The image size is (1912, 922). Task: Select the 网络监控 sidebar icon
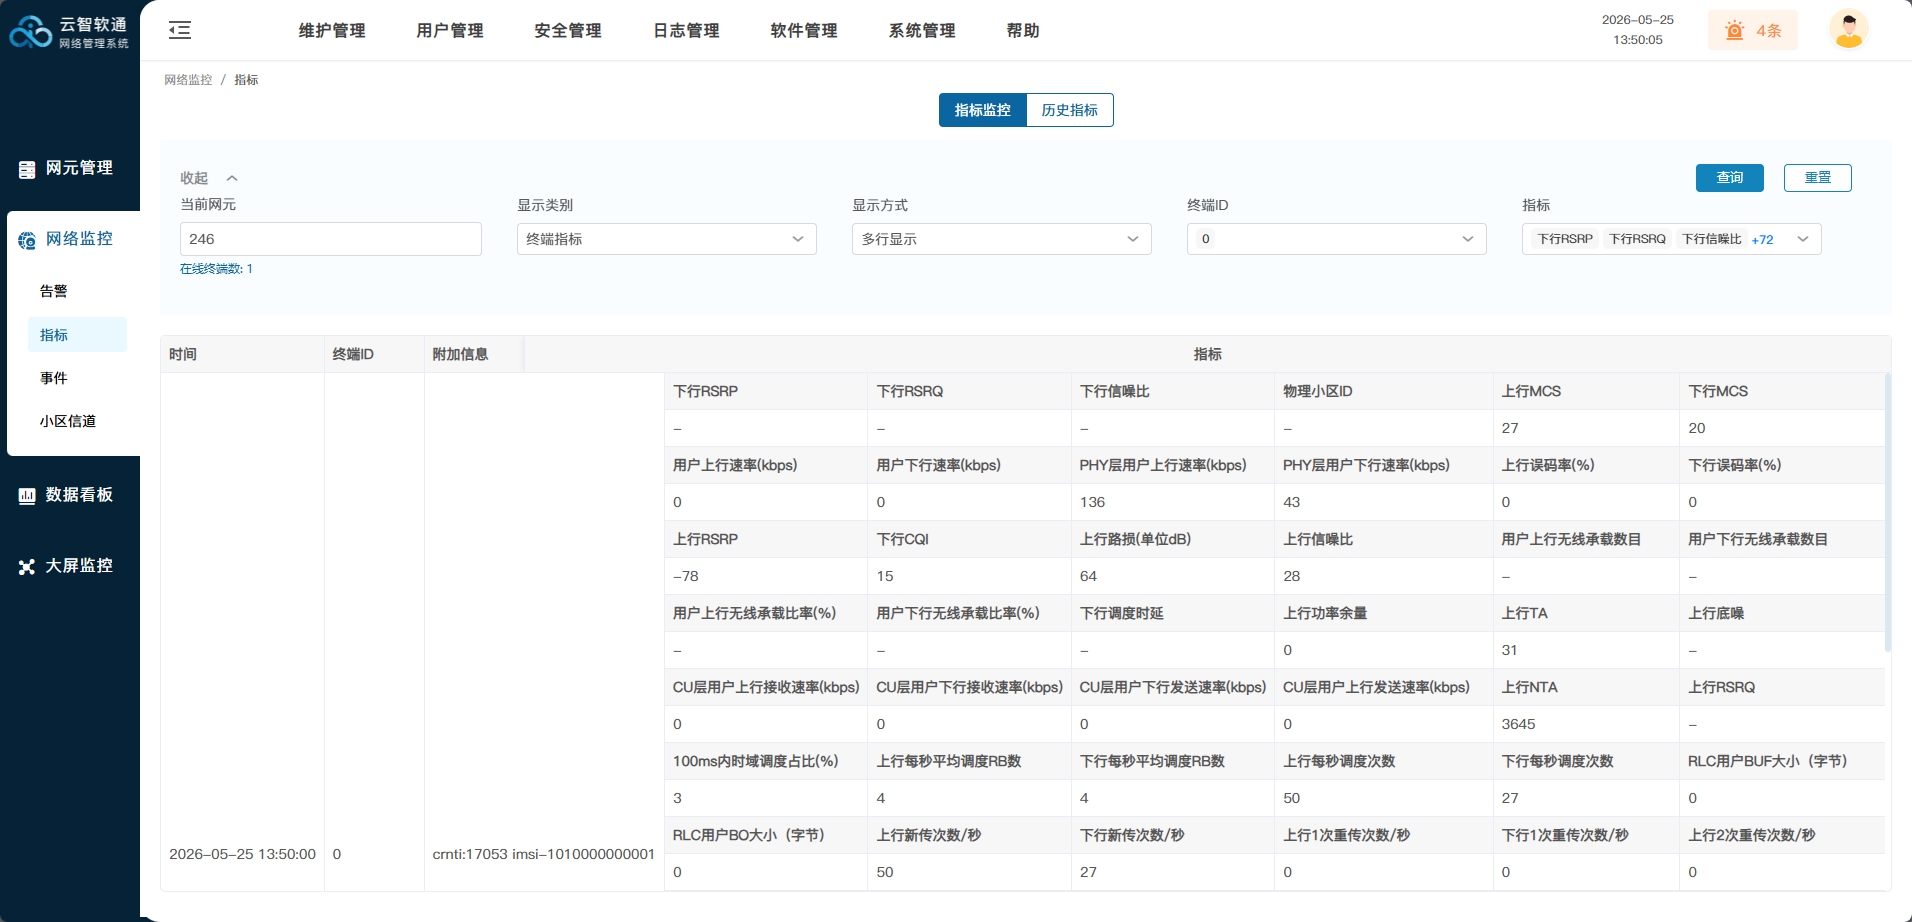click(x=27, y=240)
